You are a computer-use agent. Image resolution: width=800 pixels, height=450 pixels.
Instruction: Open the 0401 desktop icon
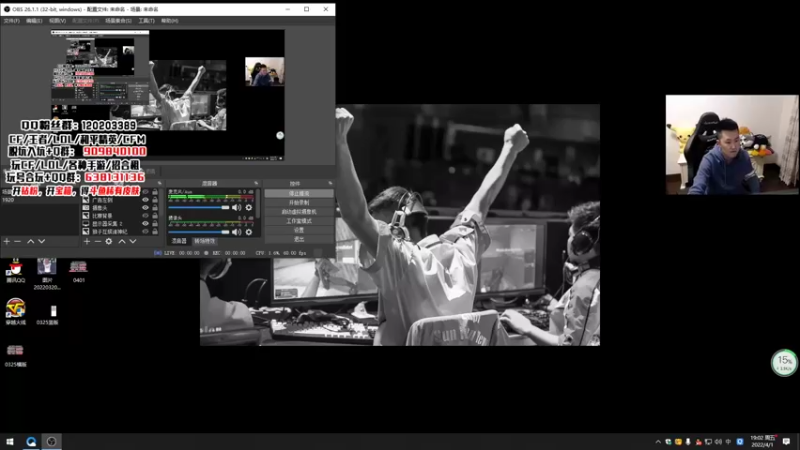click(x=79, y=271)
